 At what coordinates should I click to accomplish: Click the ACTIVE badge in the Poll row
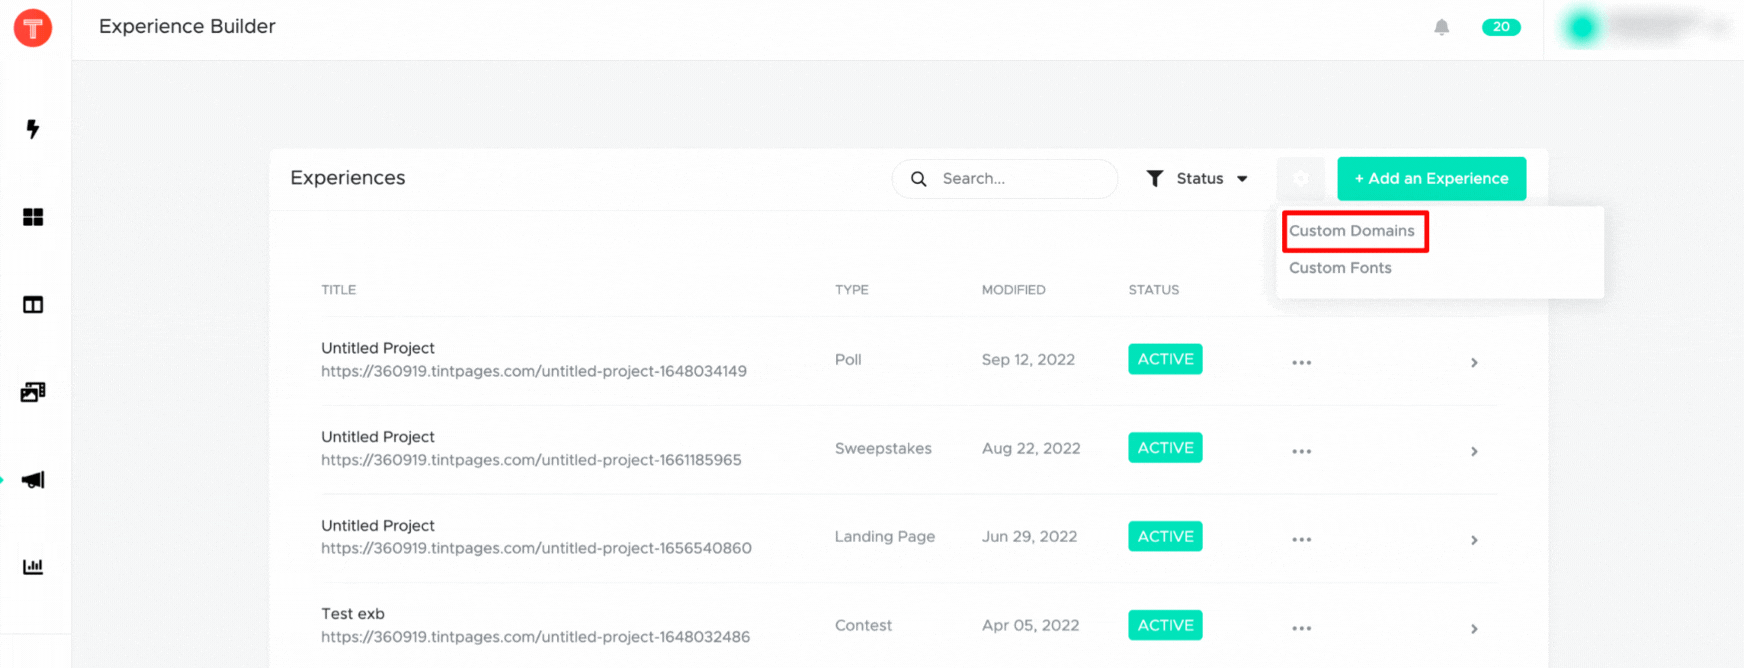(1165, 359)
